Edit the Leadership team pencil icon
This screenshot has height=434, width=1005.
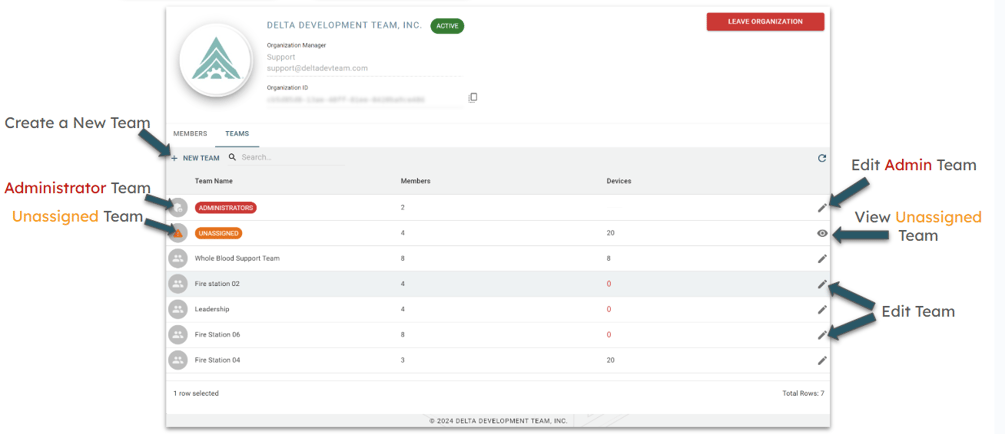(x=822, y=310)
